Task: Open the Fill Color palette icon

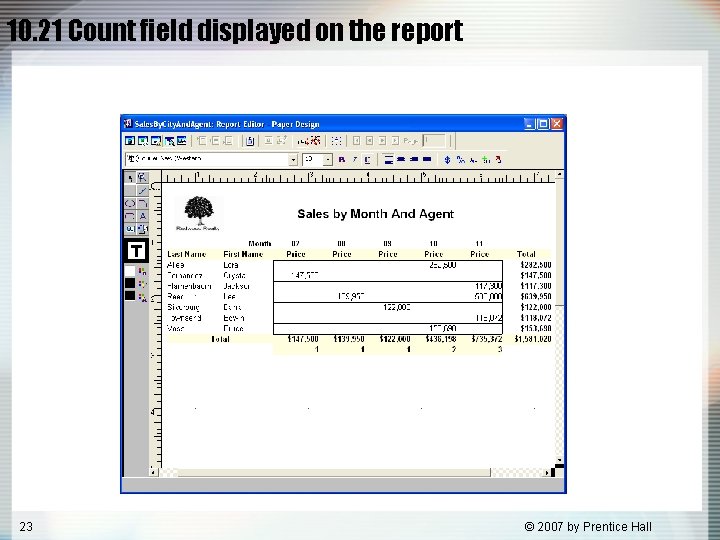Action: (142, 271)
